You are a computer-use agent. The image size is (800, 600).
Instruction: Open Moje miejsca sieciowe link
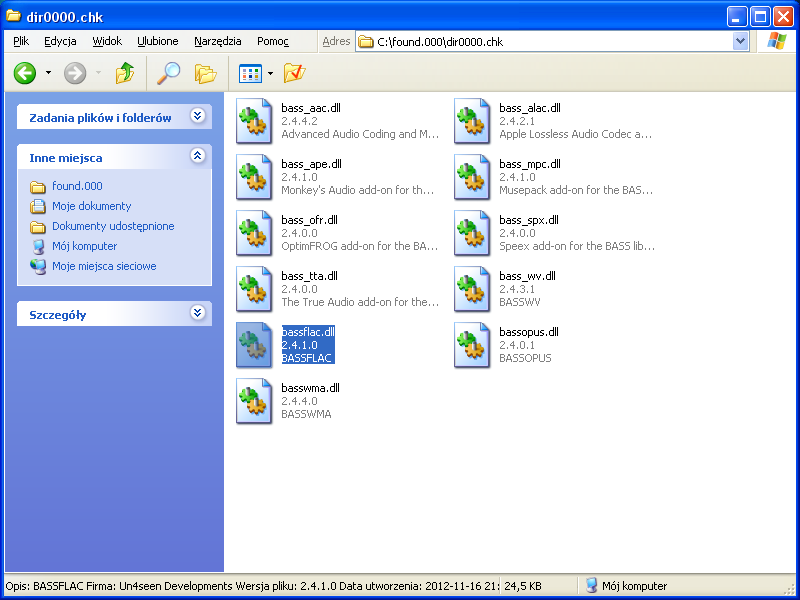pos(104,266)
